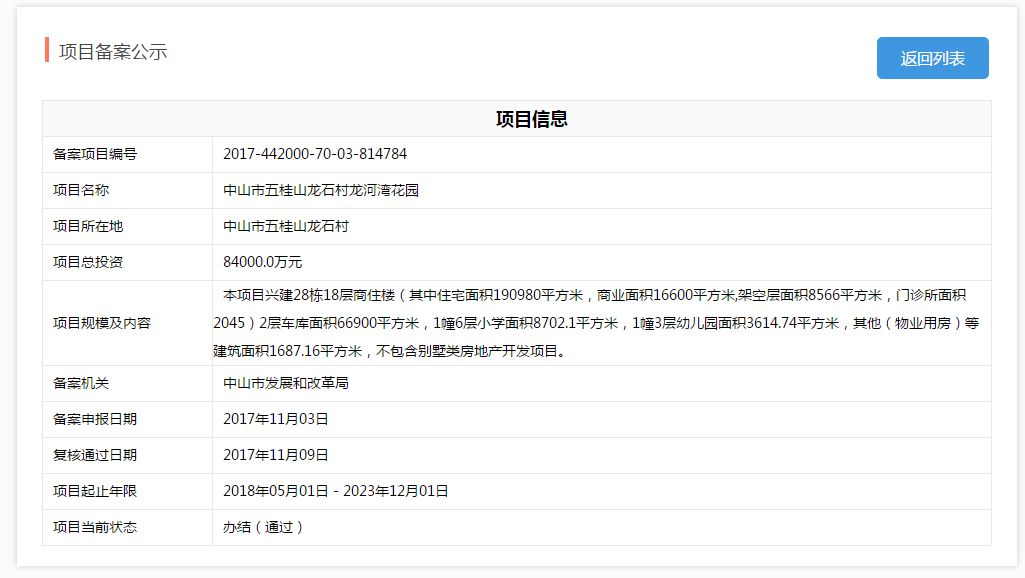Image resolution: width=1025 pixels, height=578 pixels.
Task: Select project number 2017-442000-70-03-814784
Action: click(x=315, y=154)
